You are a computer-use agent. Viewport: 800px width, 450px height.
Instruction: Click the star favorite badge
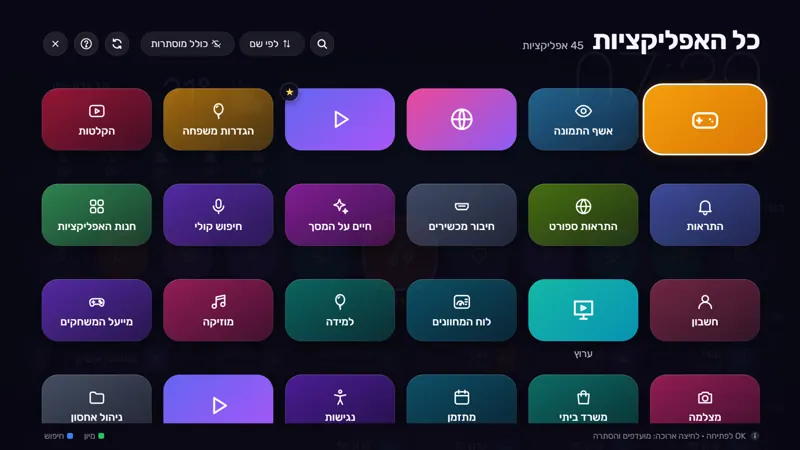(x=290, y=92)
